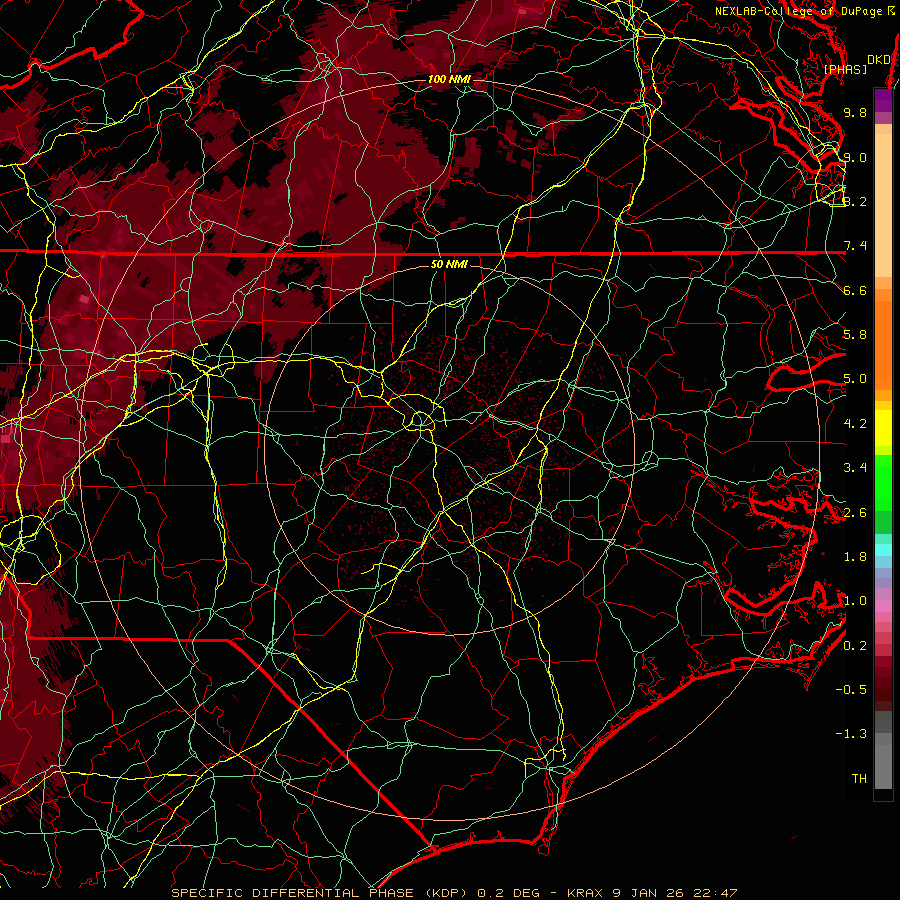Viewport: 900px width, 900px height.
Task: Click the 6.6 legend value
Action: (x=855, y=290)
